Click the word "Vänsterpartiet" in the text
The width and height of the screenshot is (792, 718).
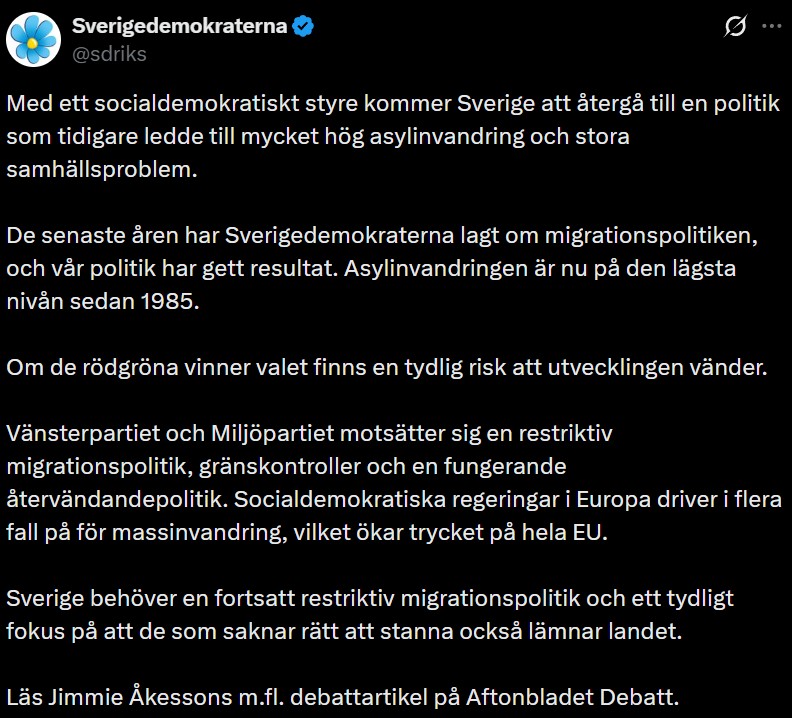[x=75, y=433]
